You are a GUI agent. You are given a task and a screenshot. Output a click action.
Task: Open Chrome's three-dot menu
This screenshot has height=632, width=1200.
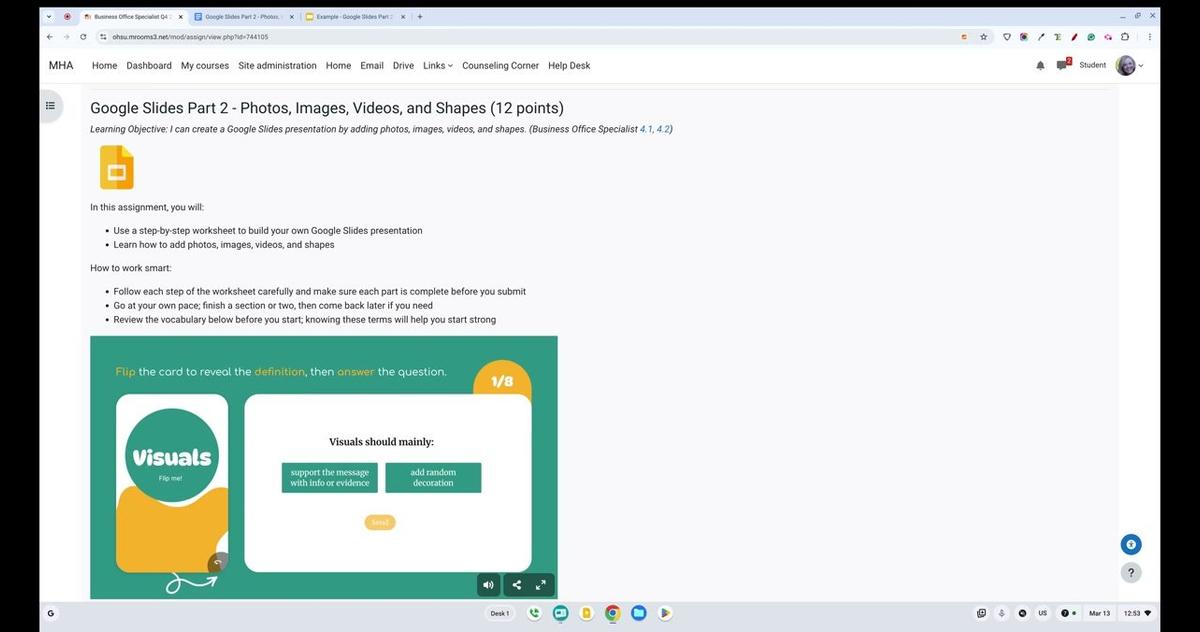(1149, 36)
